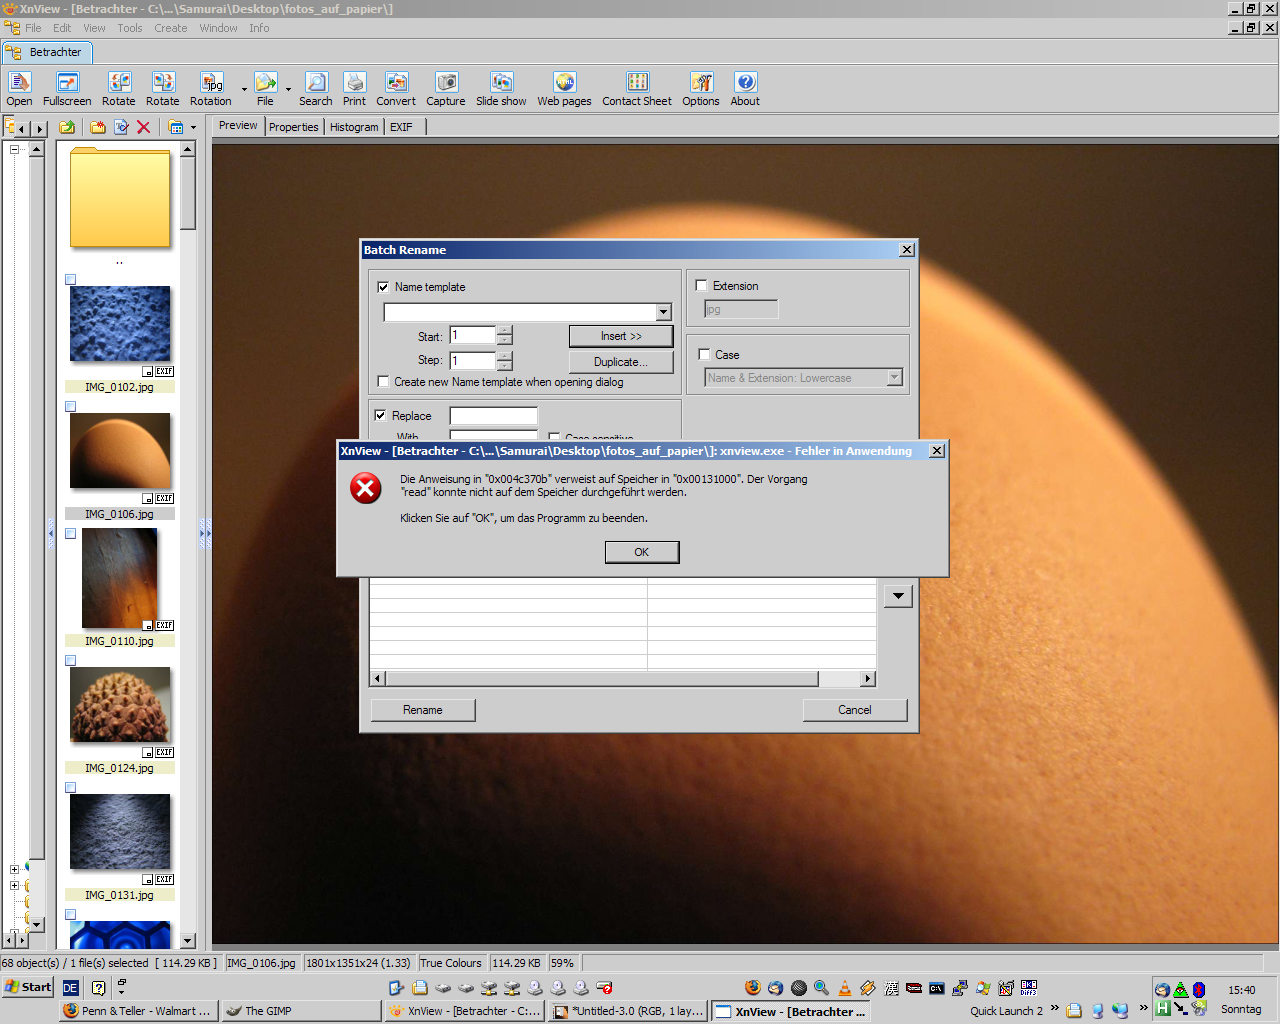Click the new folder browser icon
This screenshot has height=1024, width=1280.
pyautogui.click(x=98, y=127)
